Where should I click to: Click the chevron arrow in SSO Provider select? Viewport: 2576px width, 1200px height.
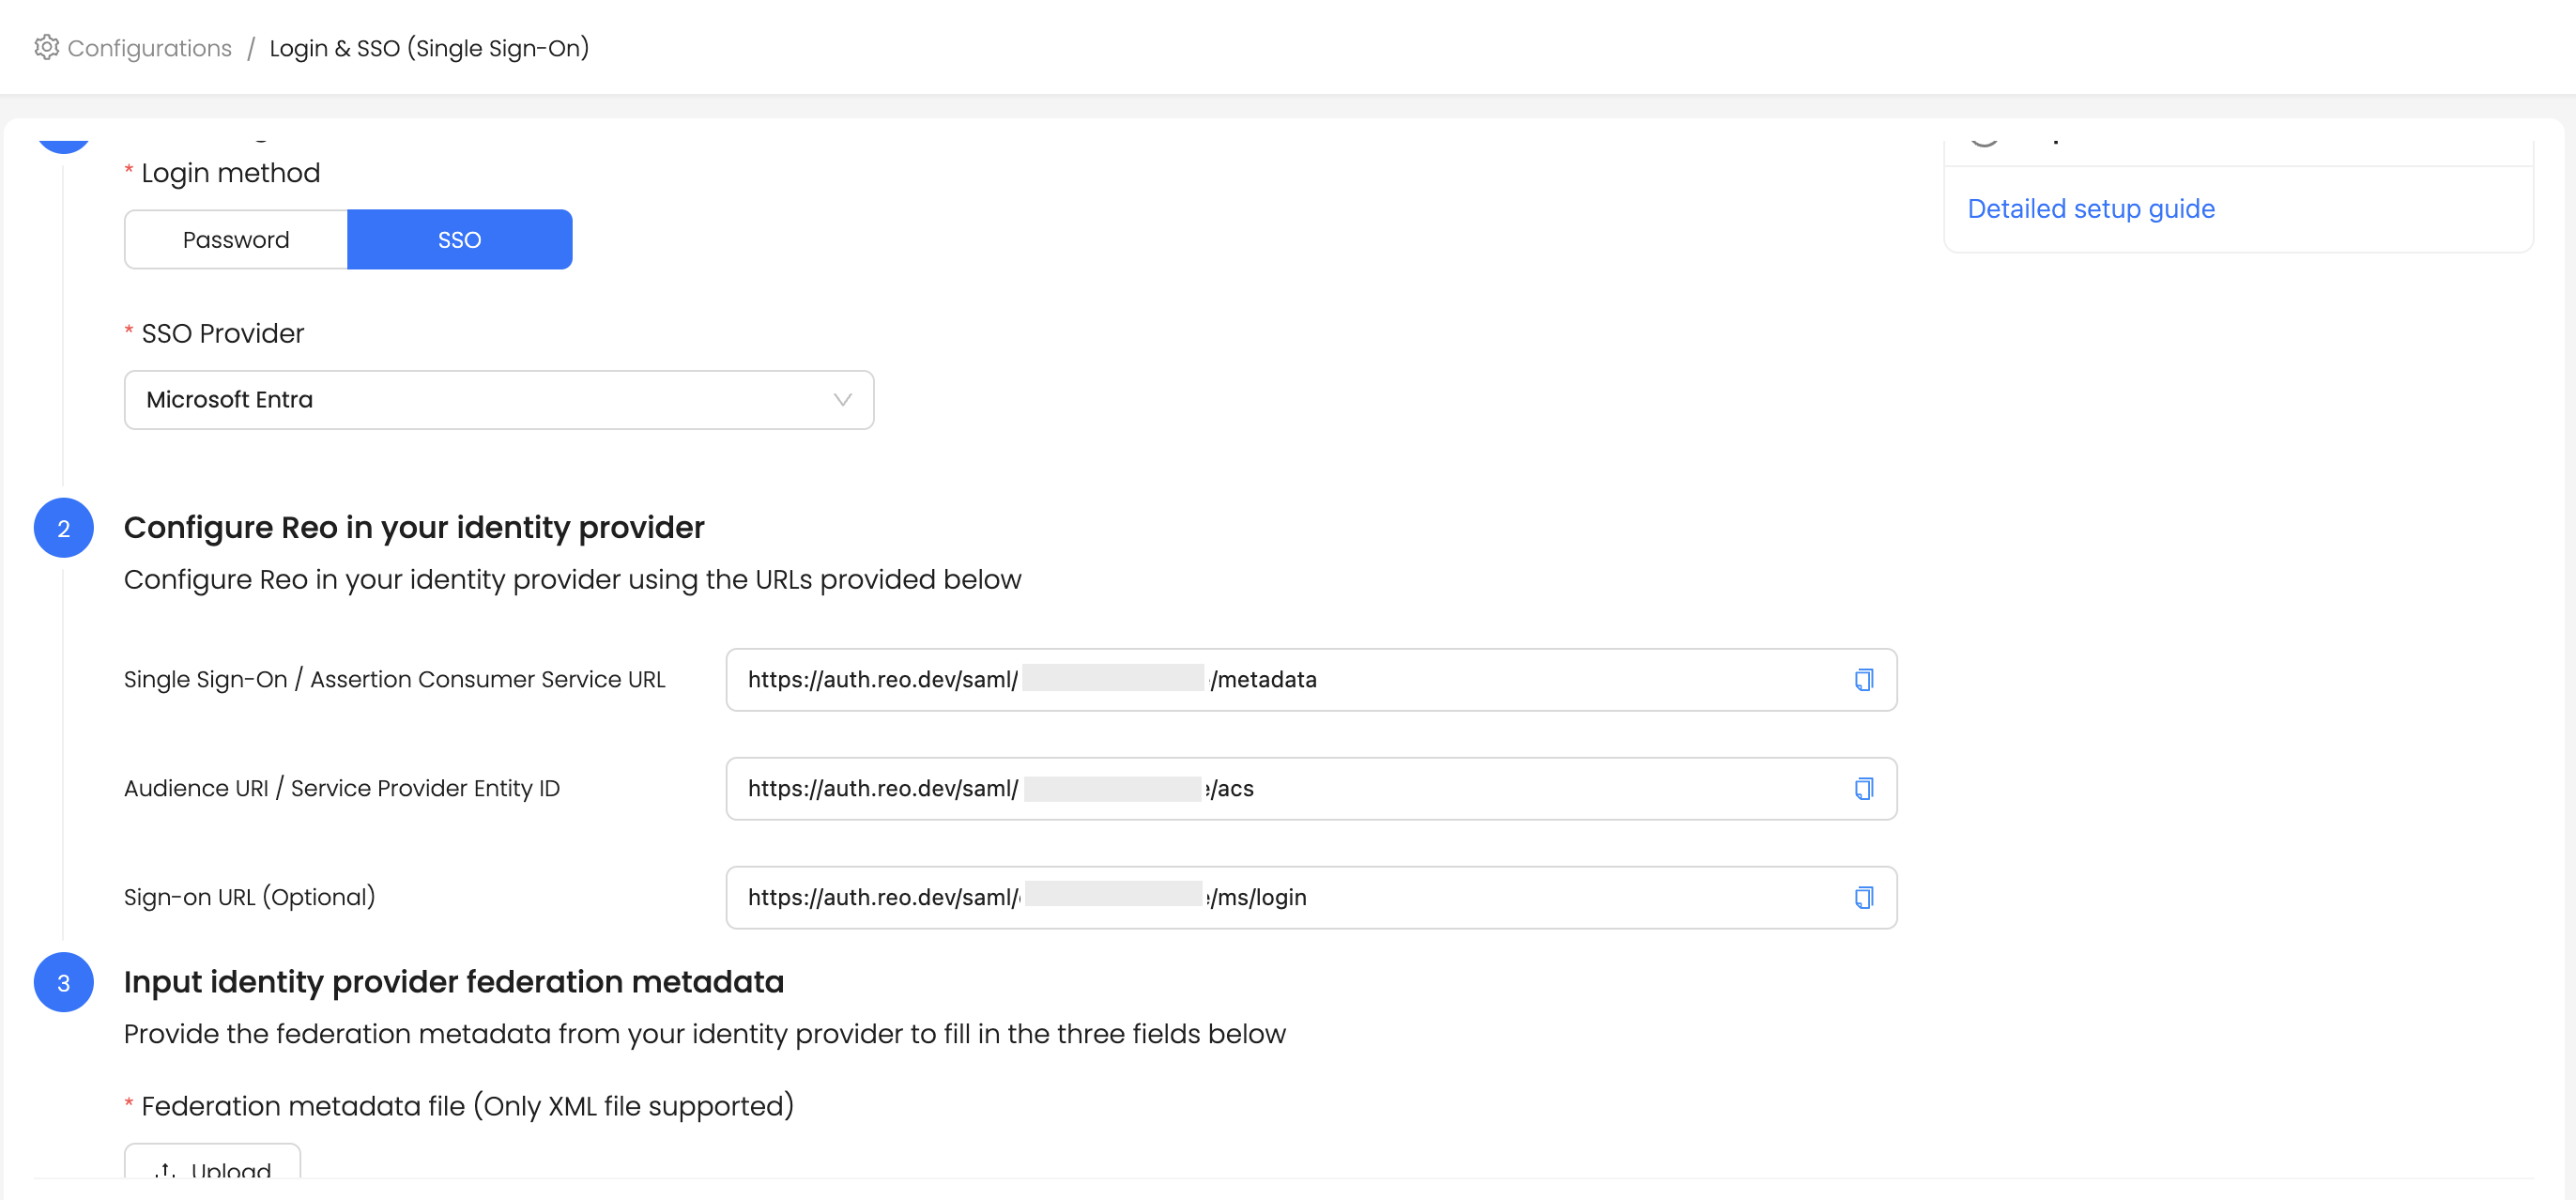click(x=842, y=400)
